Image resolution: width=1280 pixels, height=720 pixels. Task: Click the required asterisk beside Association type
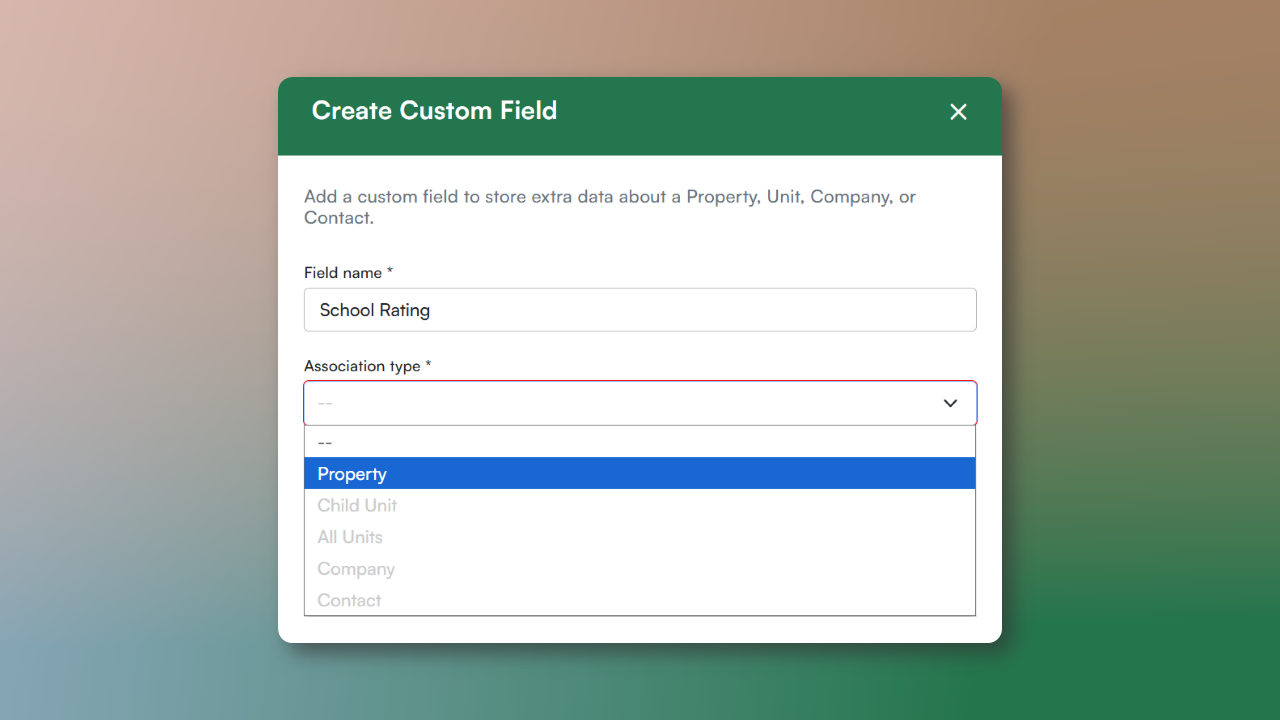click(428, 365)
